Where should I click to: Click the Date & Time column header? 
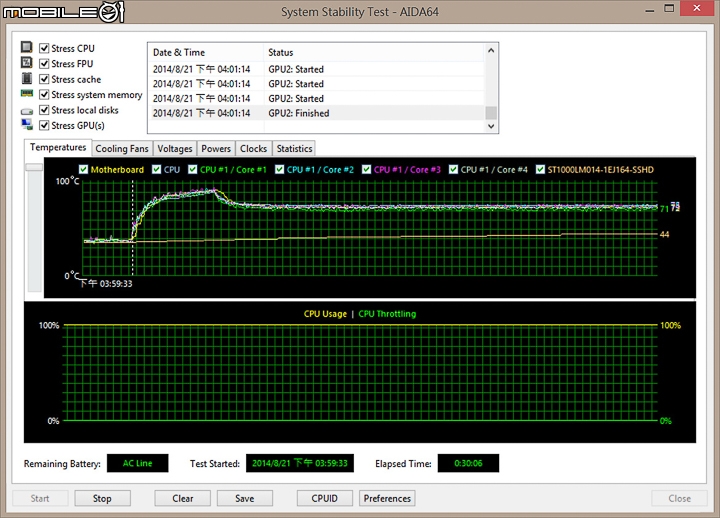206,52
